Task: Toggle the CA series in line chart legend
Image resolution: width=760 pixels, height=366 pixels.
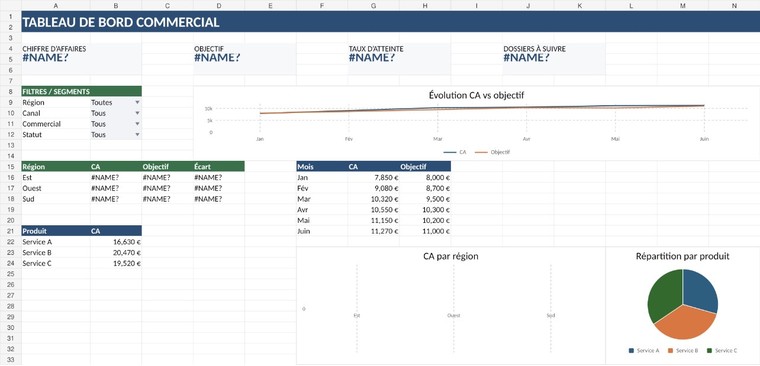Action: tap(455, 152)
